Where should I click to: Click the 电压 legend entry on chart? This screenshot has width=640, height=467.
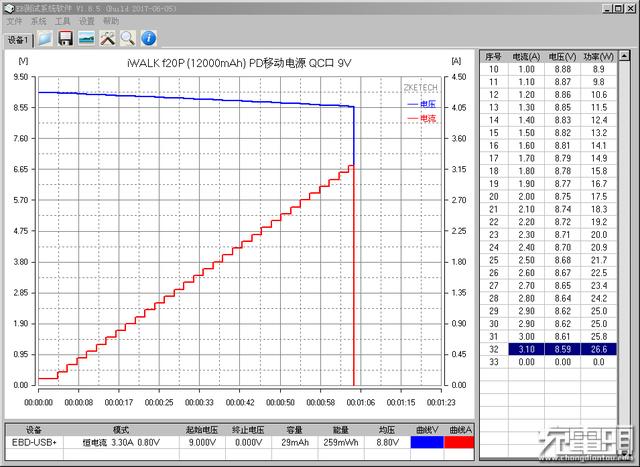coord(422,105)
